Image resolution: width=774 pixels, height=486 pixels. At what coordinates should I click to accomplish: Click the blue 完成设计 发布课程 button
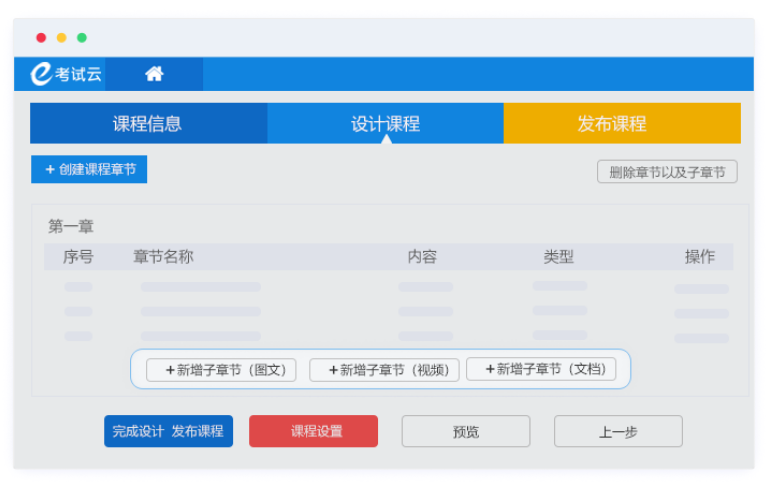[168, 431]
